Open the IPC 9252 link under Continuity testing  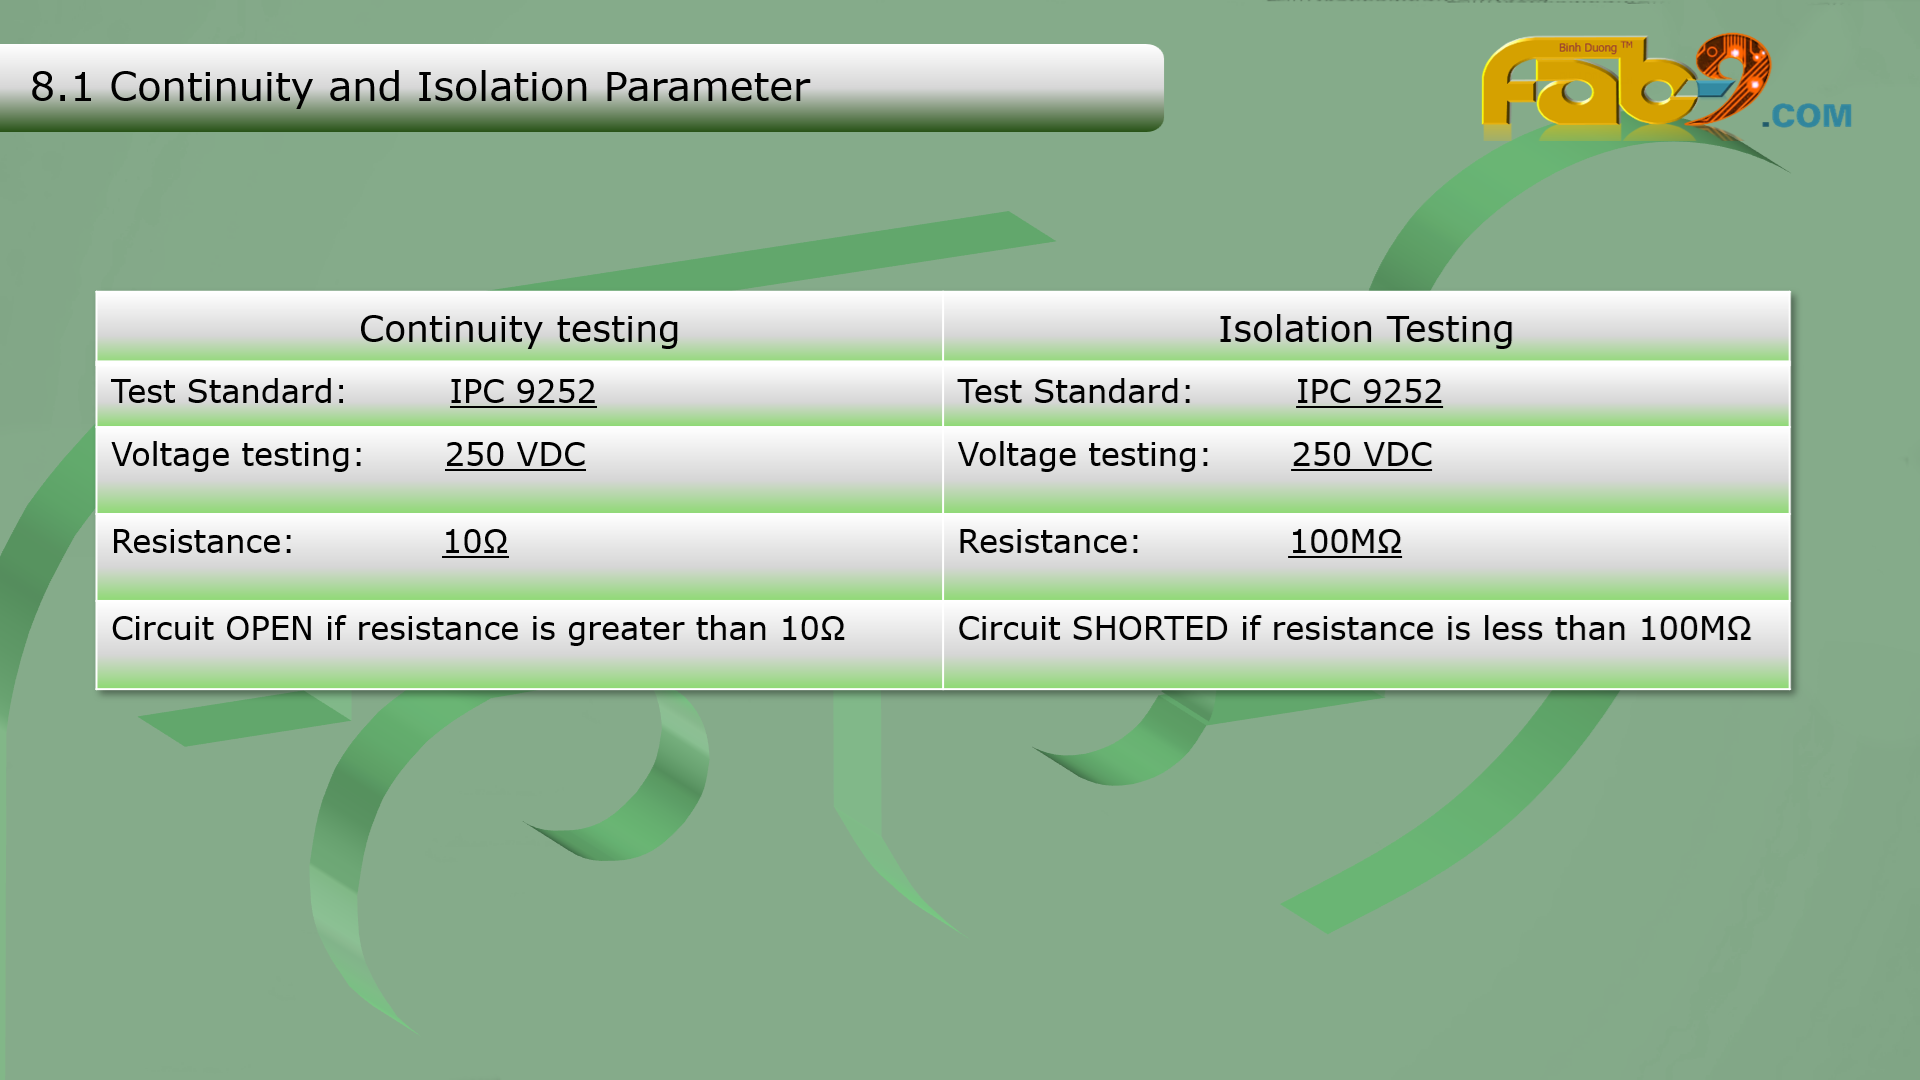point(522,392)
